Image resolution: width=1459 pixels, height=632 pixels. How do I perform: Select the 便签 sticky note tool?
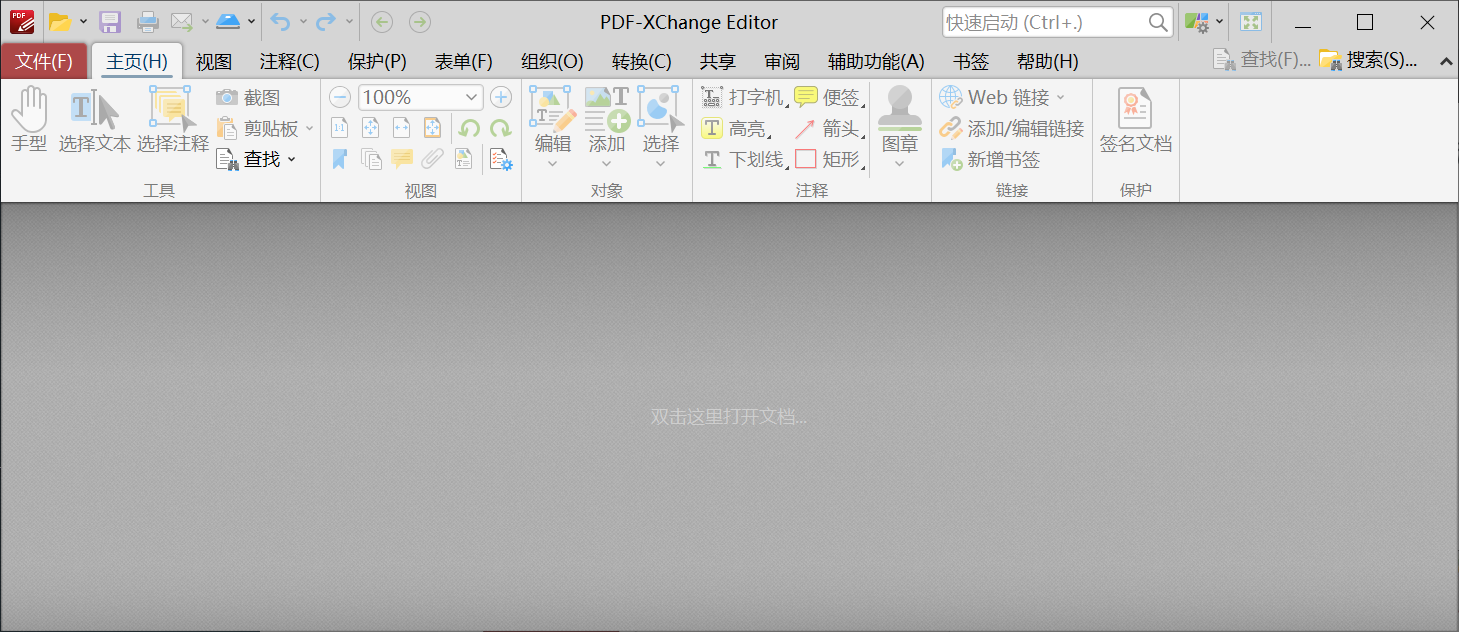[829, 97]
